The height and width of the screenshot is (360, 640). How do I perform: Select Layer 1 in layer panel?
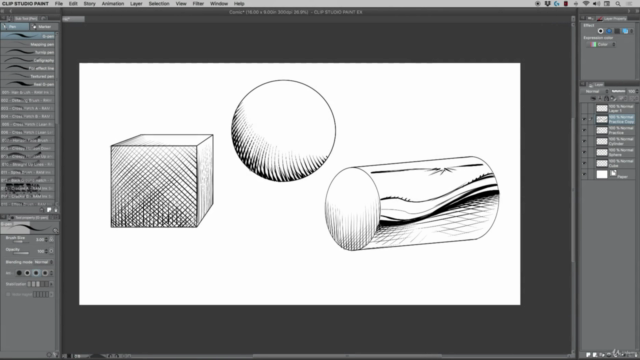coord(615,108)
